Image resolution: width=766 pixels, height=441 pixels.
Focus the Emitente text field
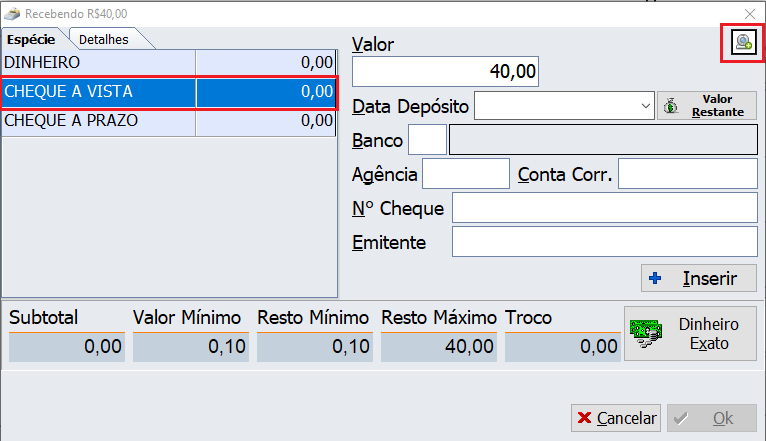(x=604, y=242)
